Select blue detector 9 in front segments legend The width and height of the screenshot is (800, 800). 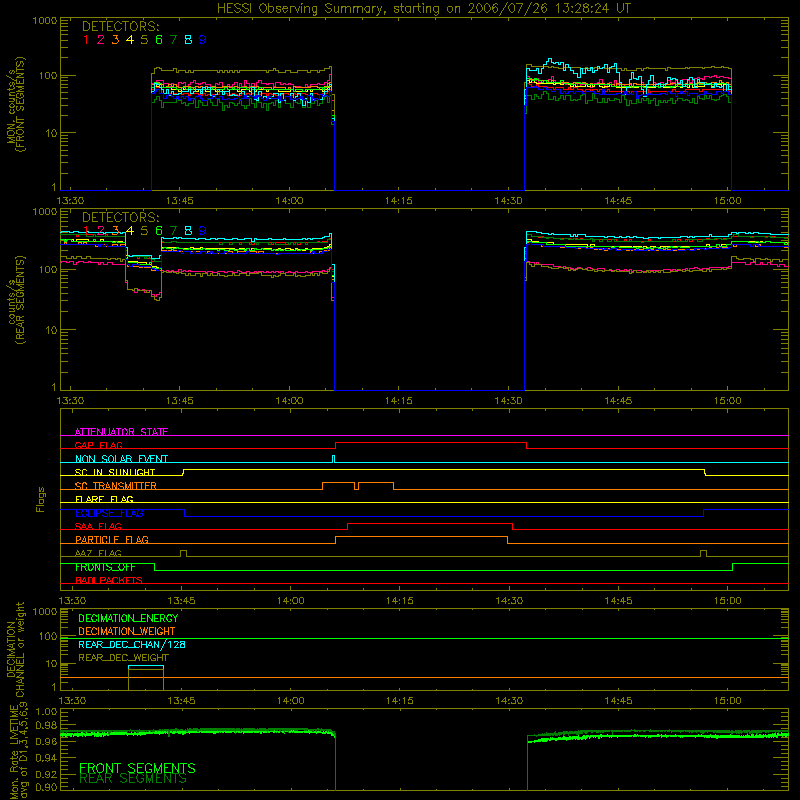tap(203, 40)
